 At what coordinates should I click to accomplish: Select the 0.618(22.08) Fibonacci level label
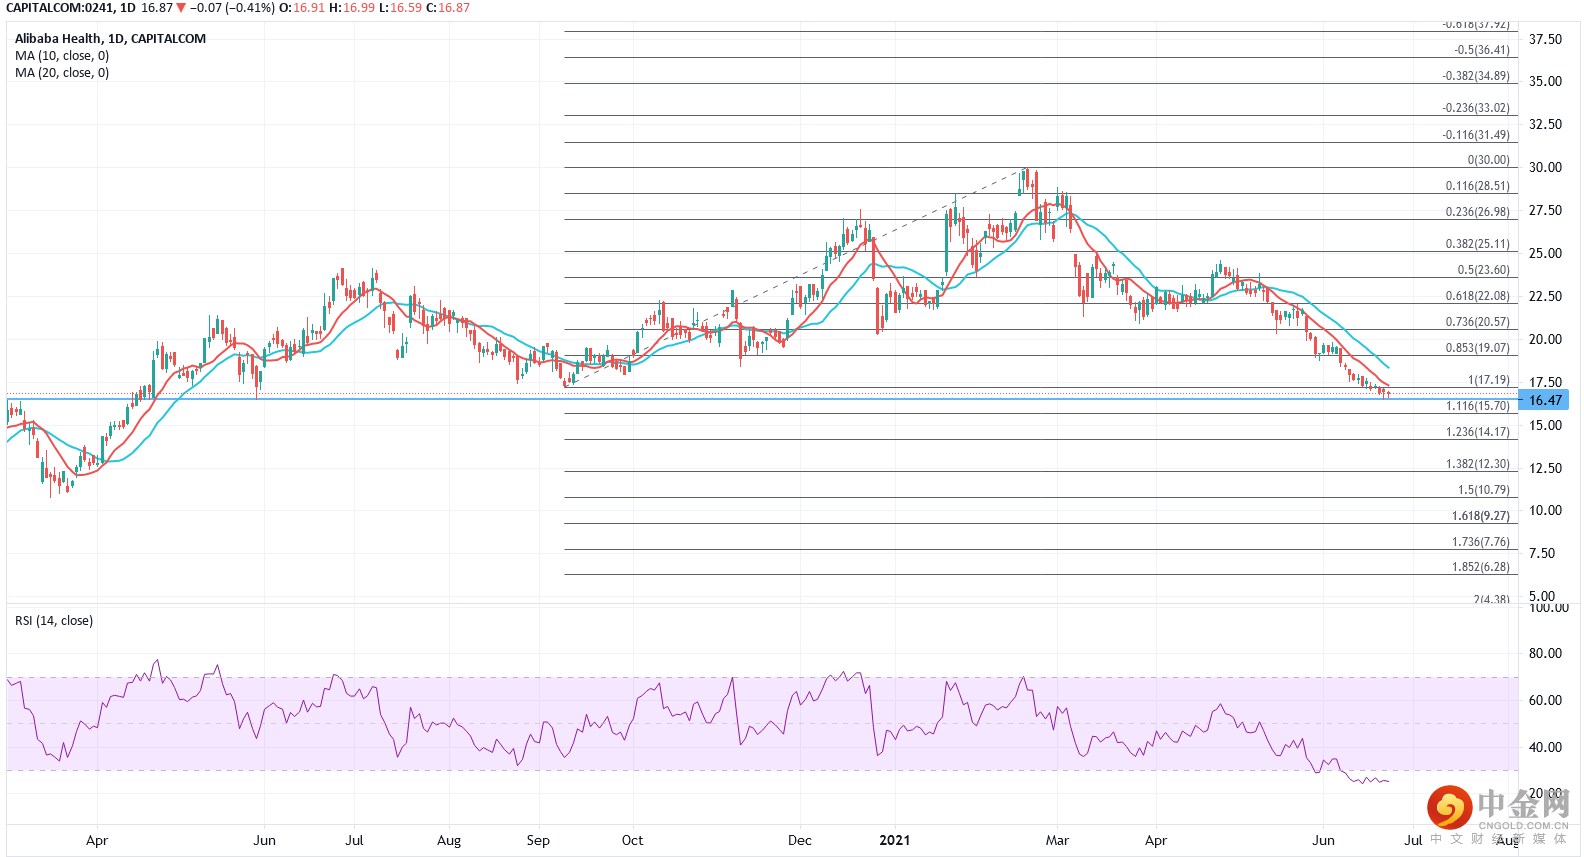click(x=1477, y=296)
